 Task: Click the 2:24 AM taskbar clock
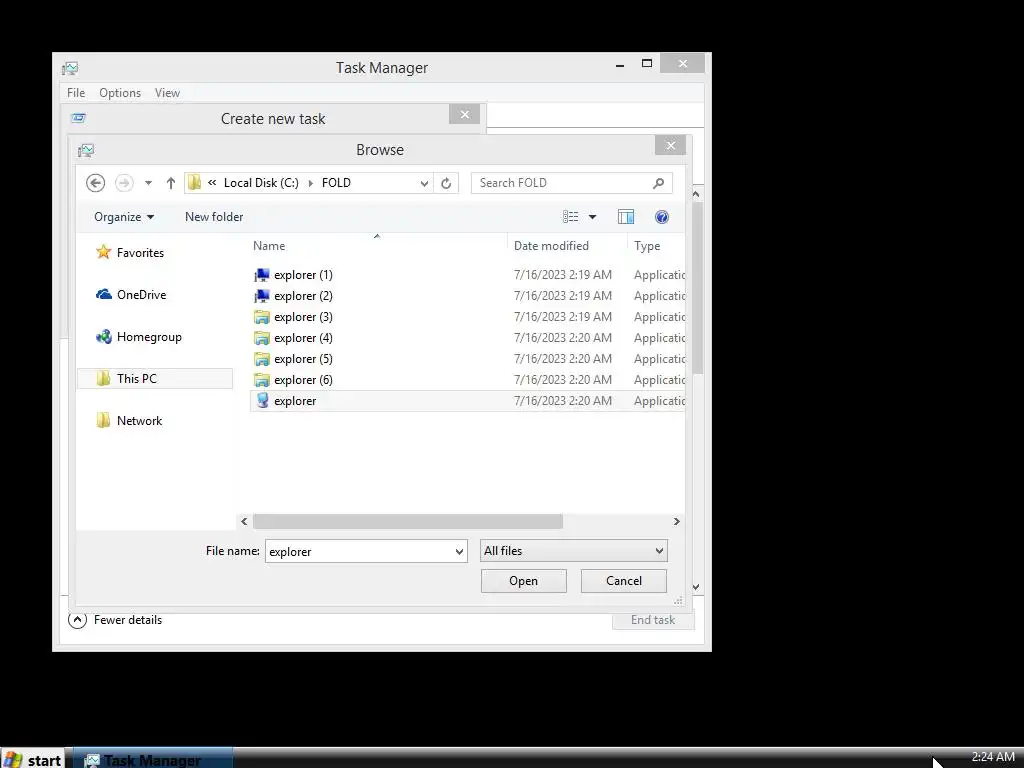coord(993,757)
